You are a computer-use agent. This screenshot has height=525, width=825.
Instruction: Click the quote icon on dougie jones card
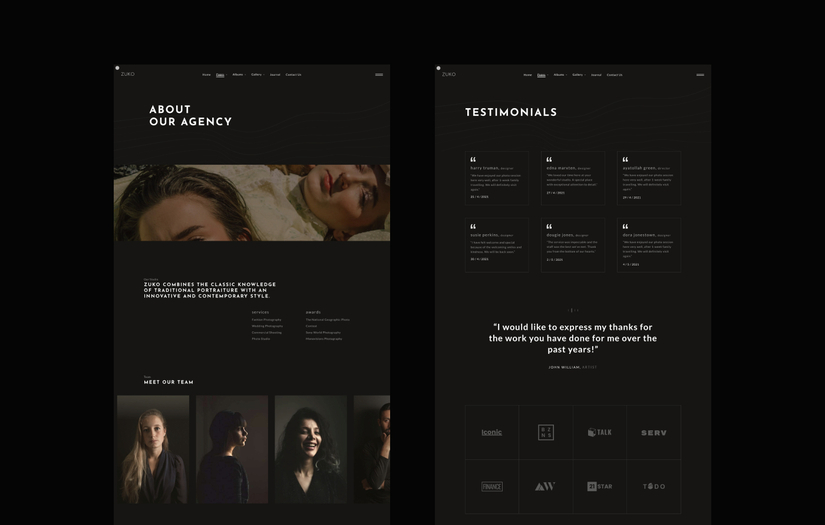(549, 227)
